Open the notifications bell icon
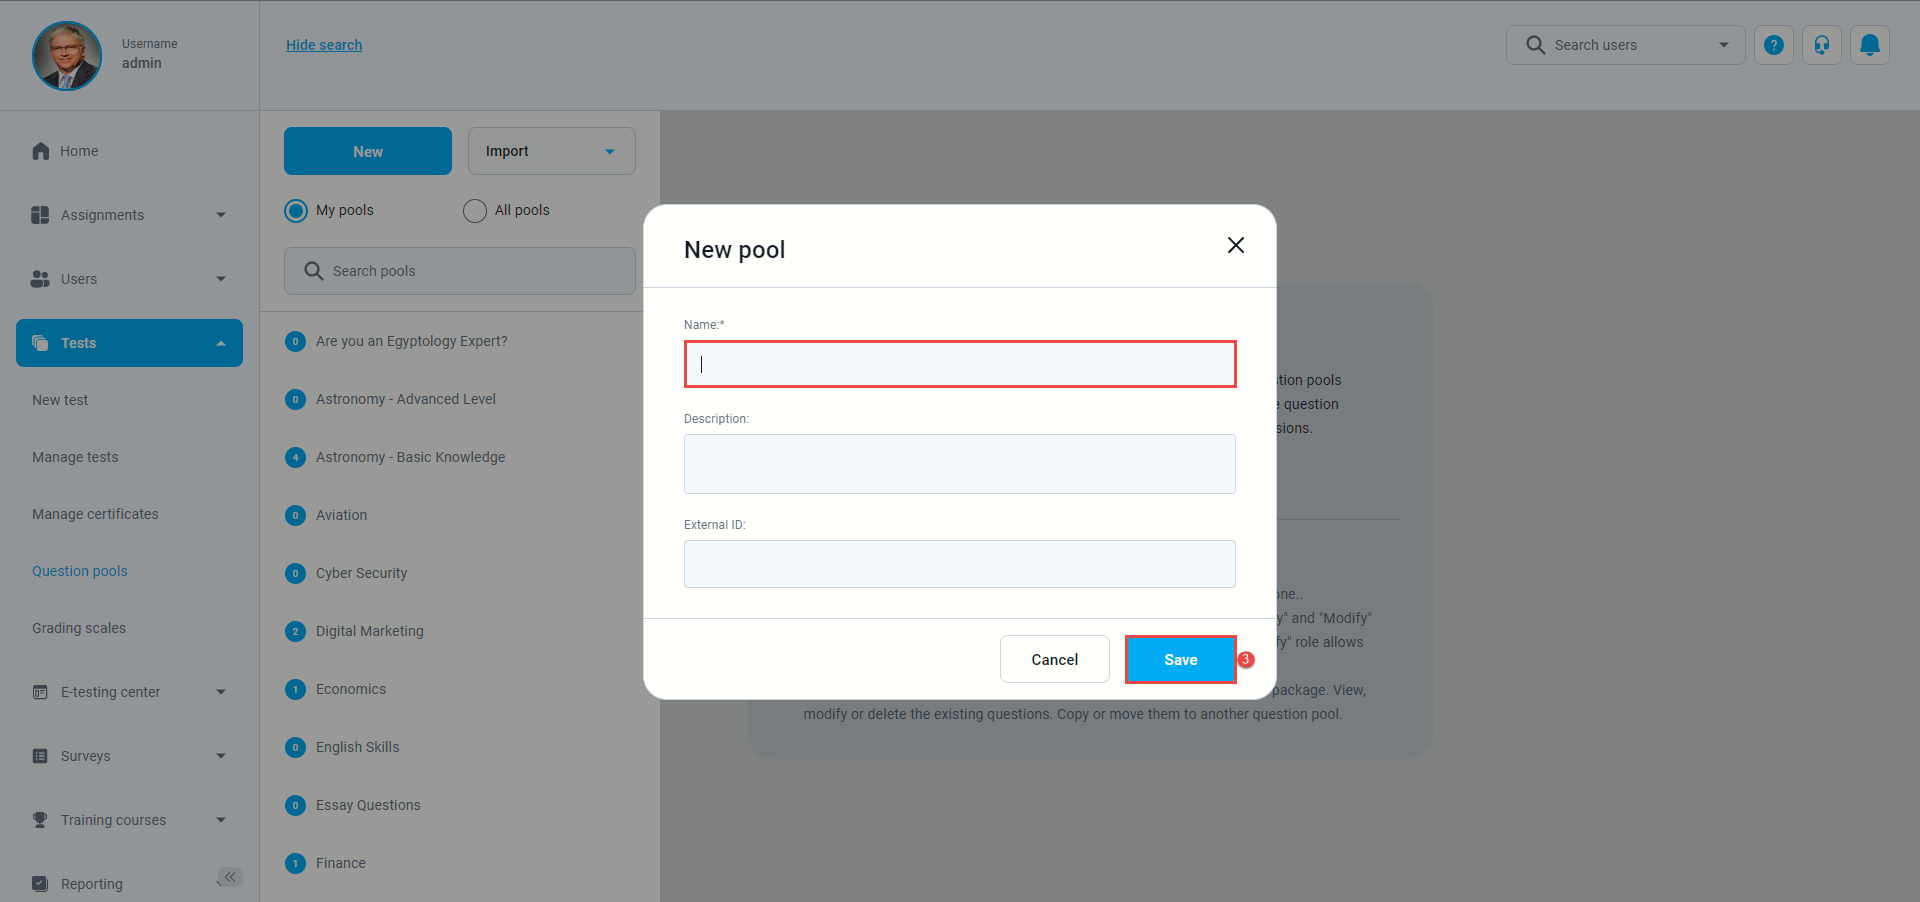Screen dimensions: 1920x902 click(1869, 45)
